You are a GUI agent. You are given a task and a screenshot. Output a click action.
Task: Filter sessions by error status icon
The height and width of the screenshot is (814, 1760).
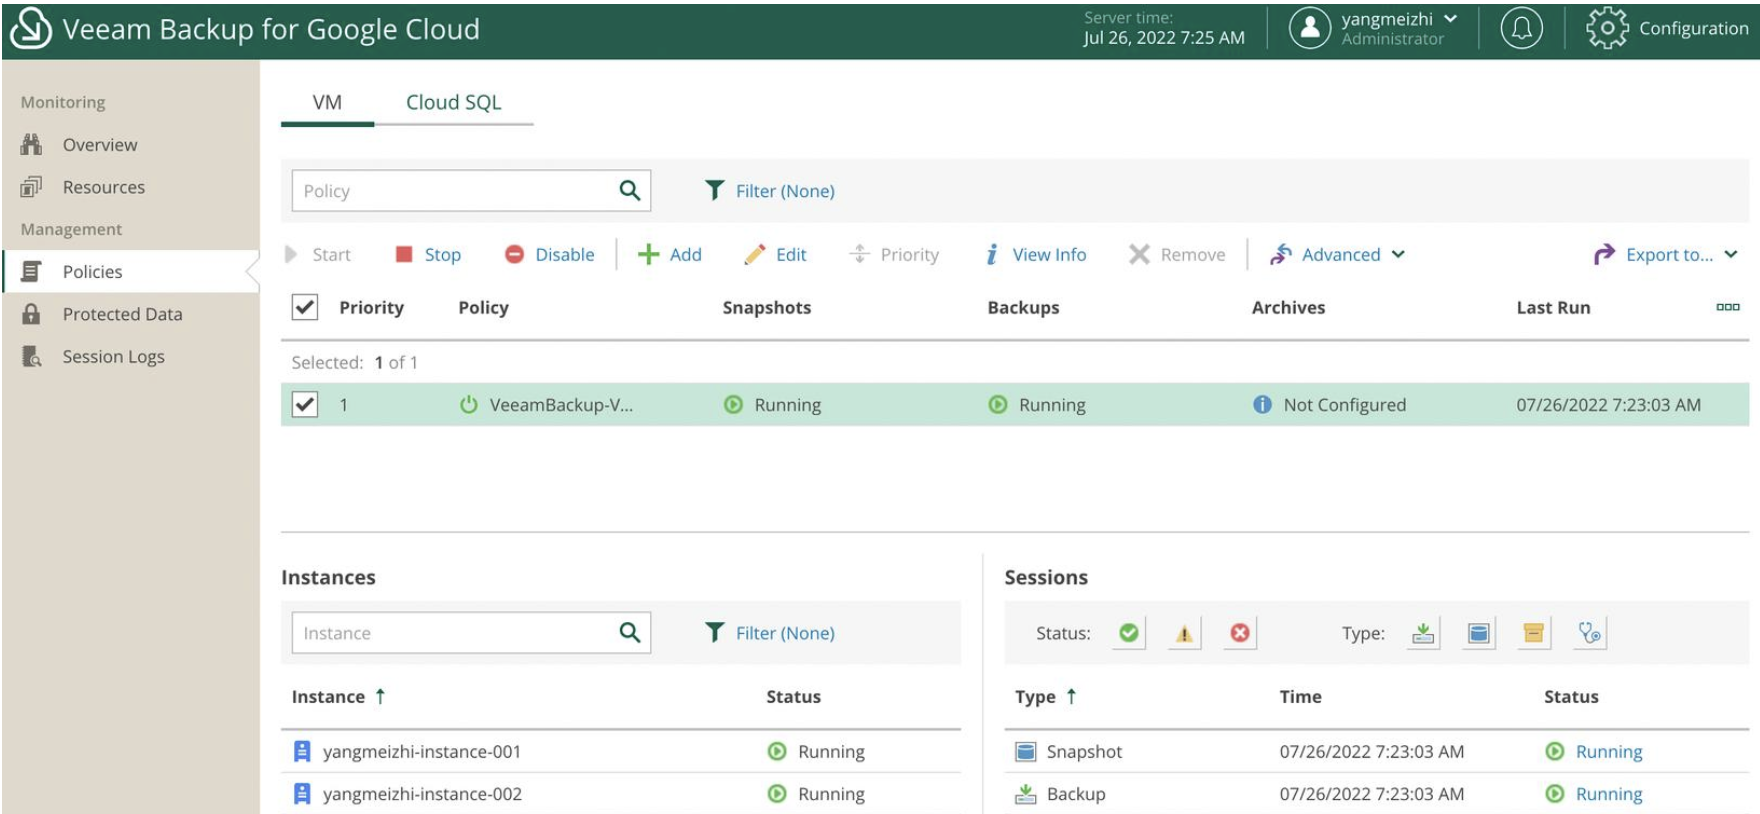tap(1240, 633)
